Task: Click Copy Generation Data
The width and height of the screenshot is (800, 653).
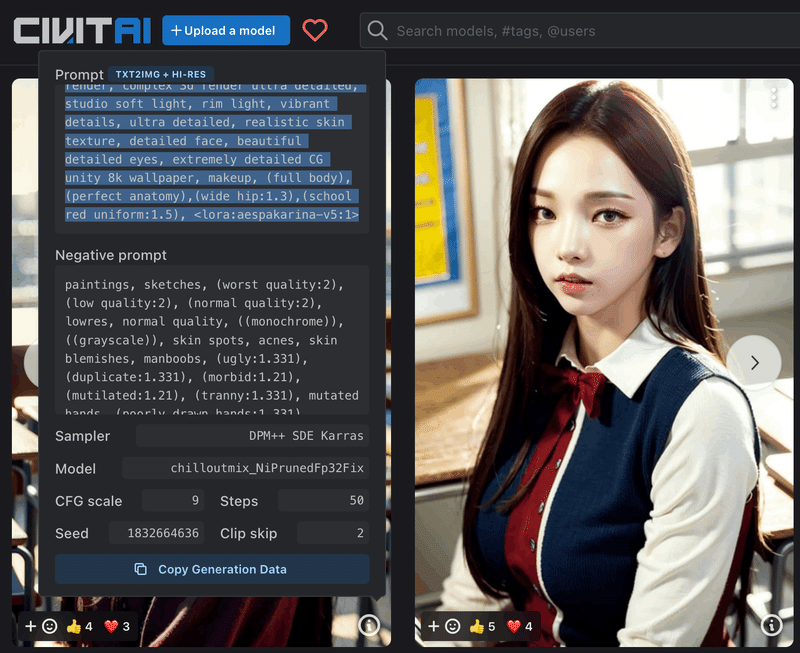Action: tap(211, 569)
